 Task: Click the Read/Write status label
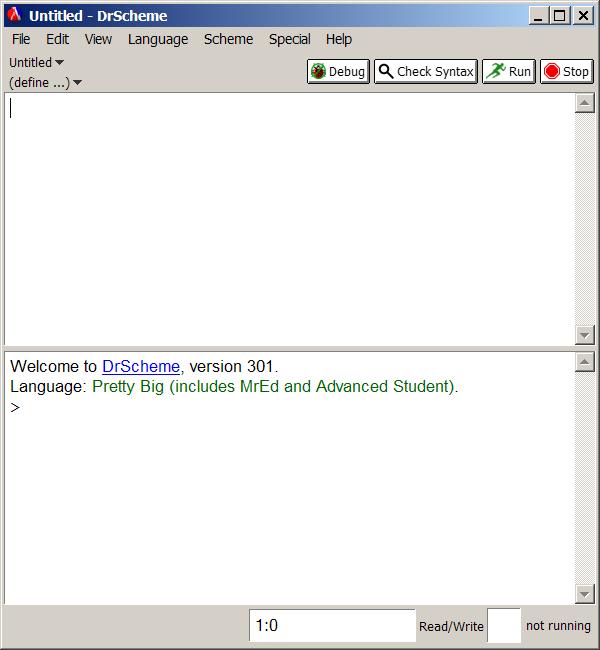451,626
